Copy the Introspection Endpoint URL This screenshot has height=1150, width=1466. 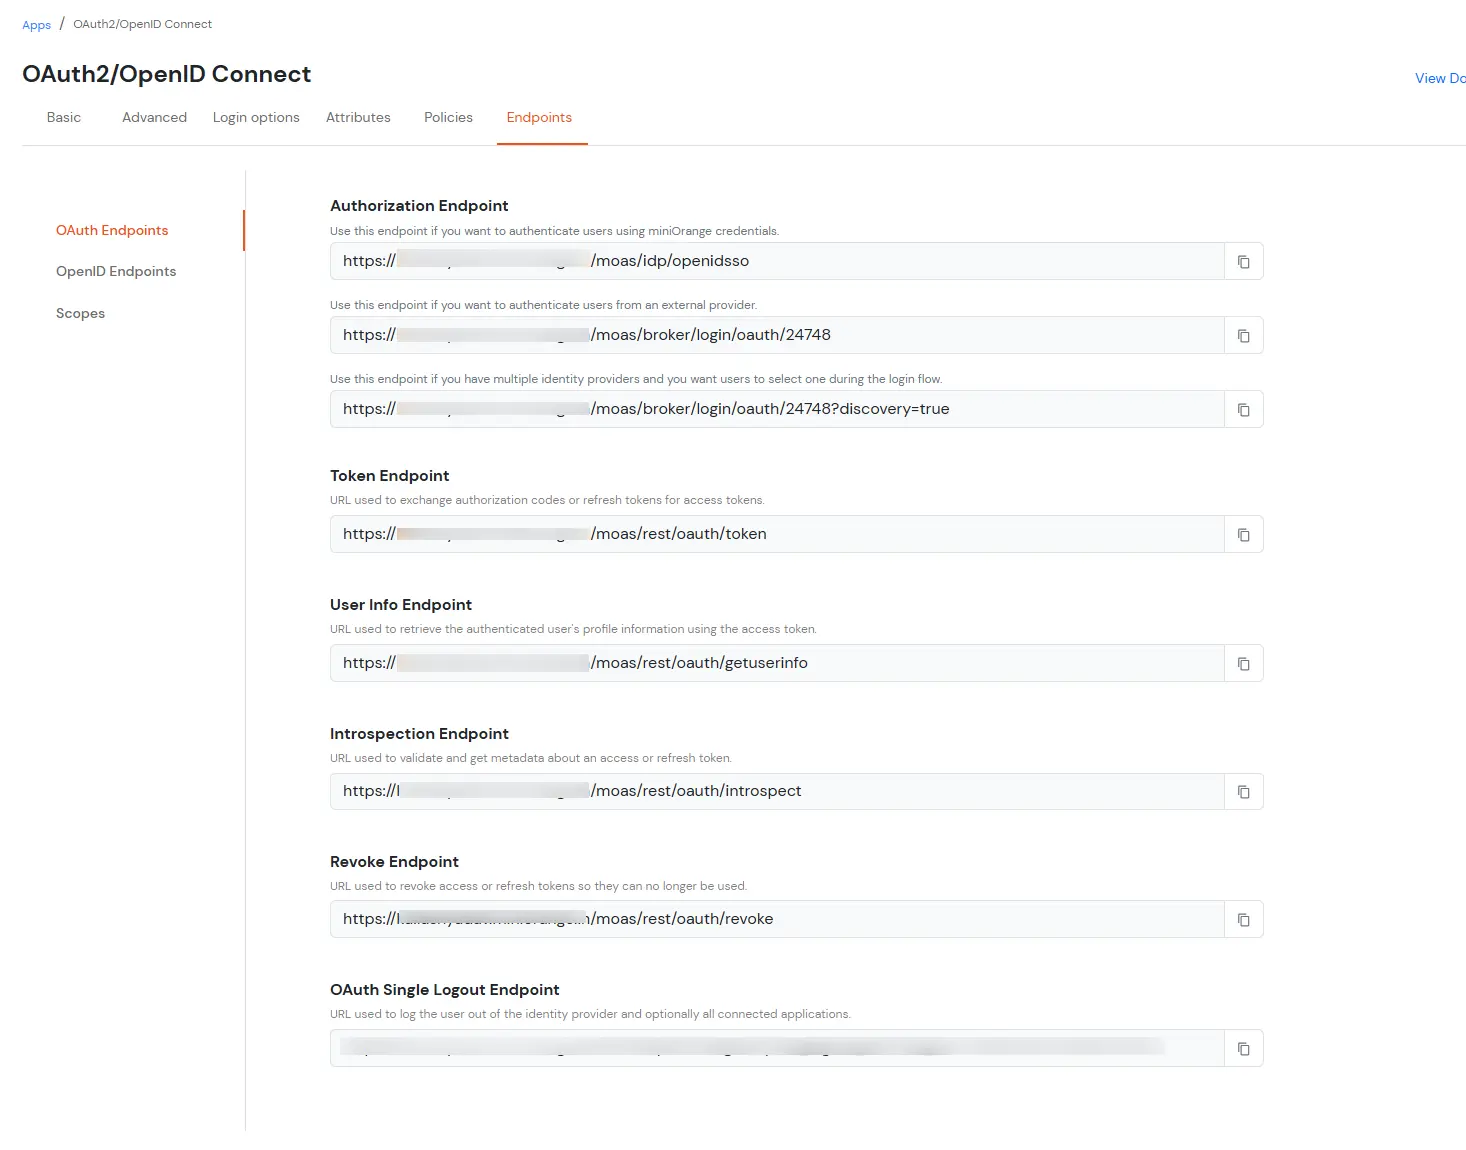[x=1243, y=791]
